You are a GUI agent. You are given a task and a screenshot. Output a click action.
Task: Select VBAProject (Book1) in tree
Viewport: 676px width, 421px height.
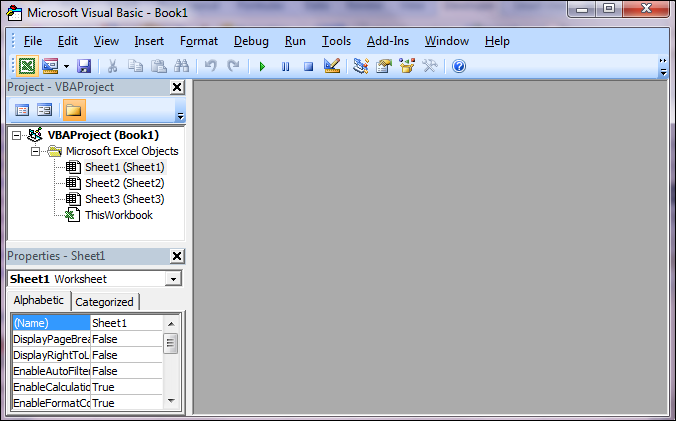click(x=103, y=135)
